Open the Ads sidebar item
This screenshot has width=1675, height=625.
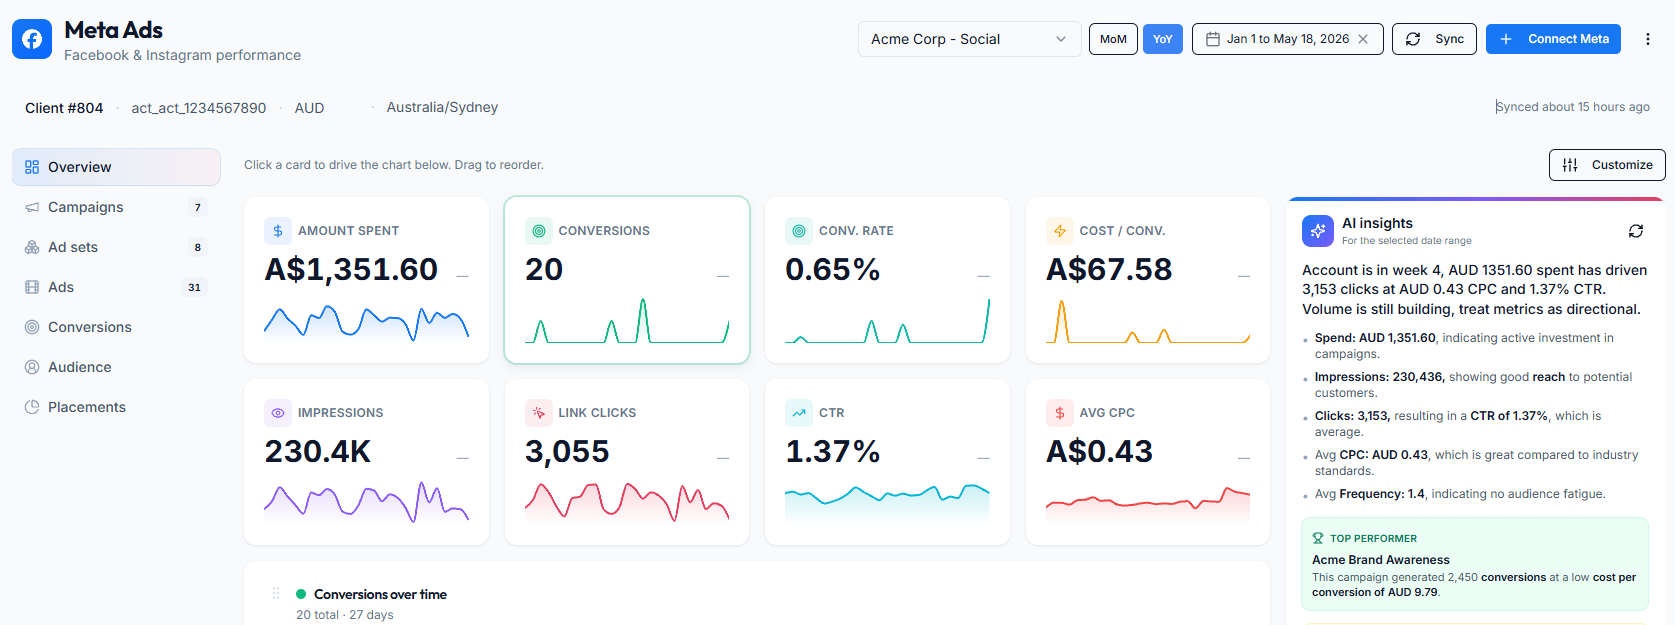[x=116, y=287]
